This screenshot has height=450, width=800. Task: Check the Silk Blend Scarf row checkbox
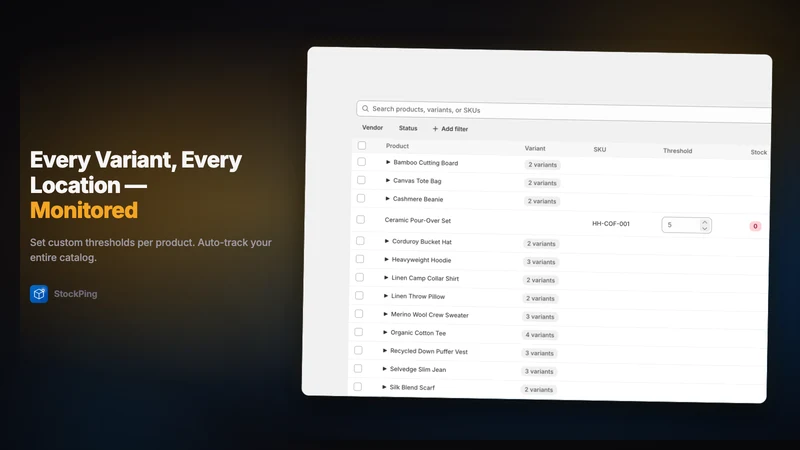pos(358,387)
